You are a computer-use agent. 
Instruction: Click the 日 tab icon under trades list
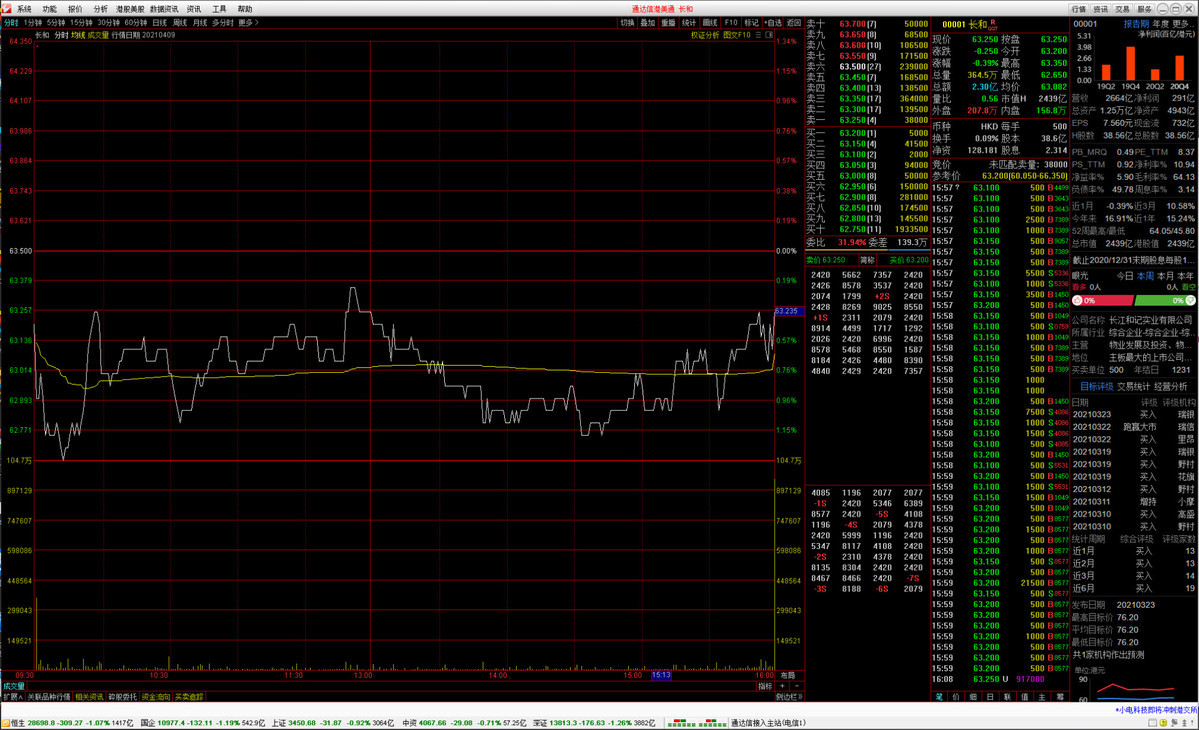990,697
